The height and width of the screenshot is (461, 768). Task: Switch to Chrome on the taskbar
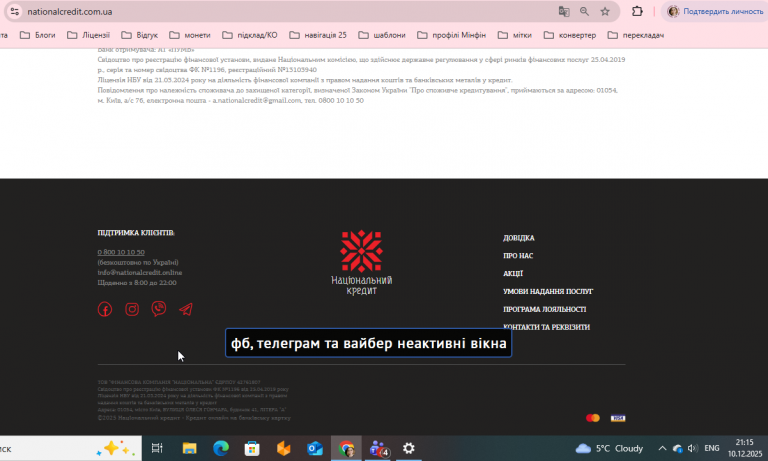[x=346, y=448]
